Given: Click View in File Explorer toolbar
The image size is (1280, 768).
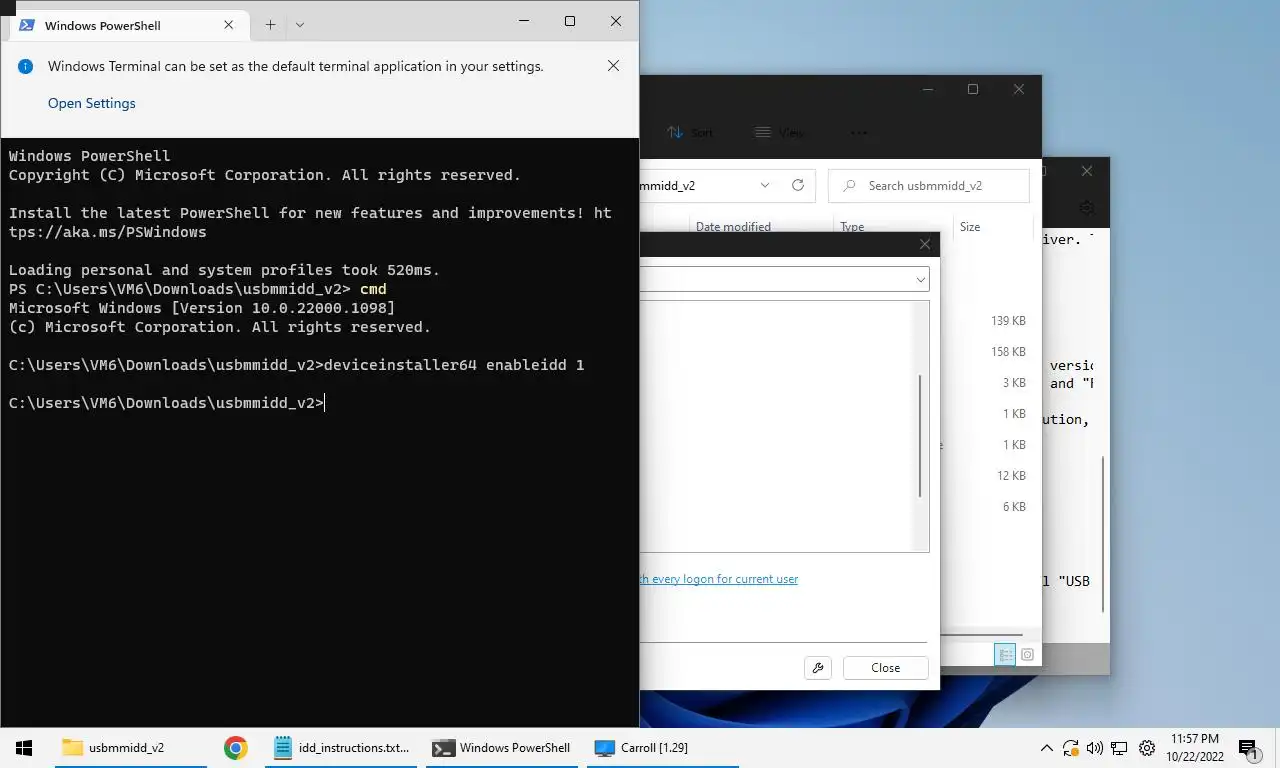Looking at the screenshot, I should coord(780,132).
